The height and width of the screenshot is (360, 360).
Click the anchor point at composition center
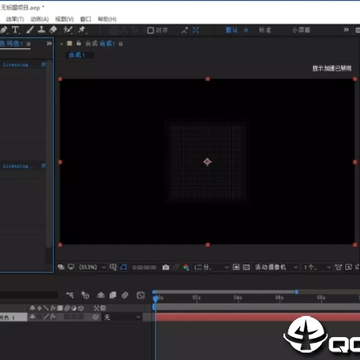[x=207, y=162]
